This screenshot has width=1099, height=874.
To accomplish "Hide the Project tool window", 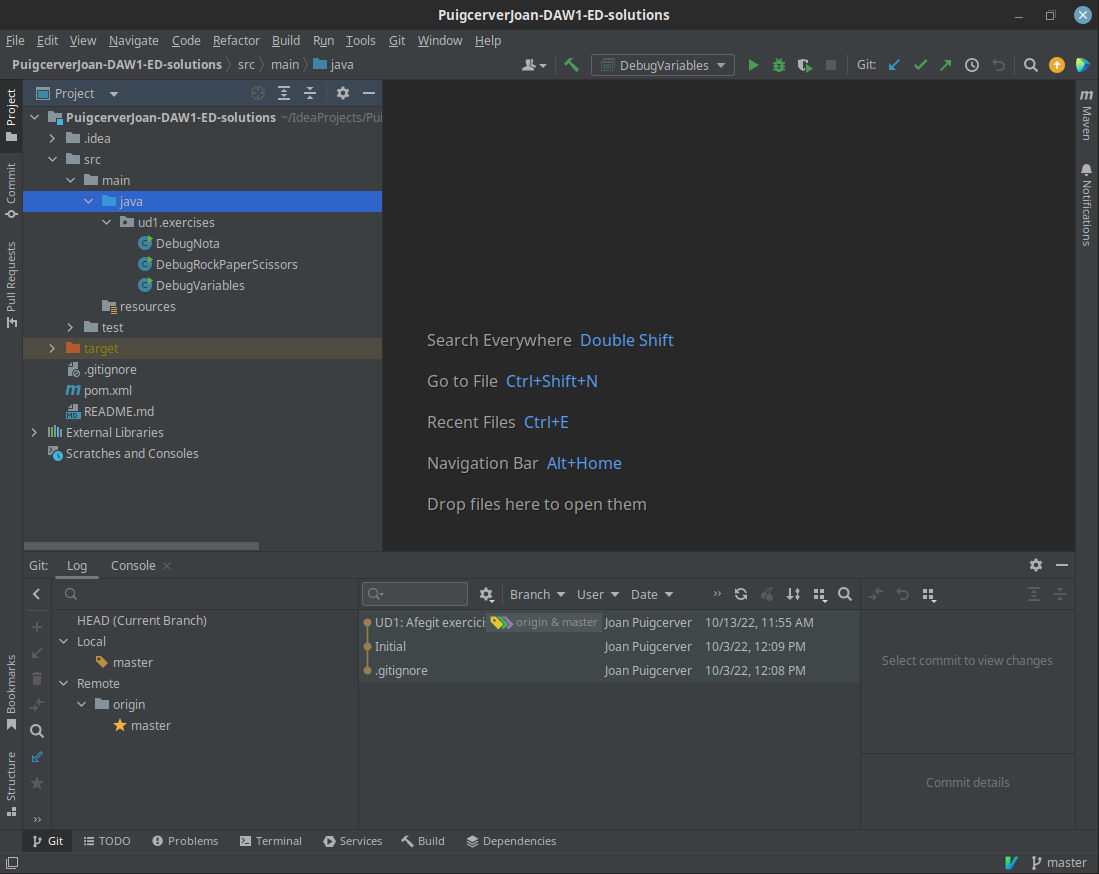I will (369, 93).
